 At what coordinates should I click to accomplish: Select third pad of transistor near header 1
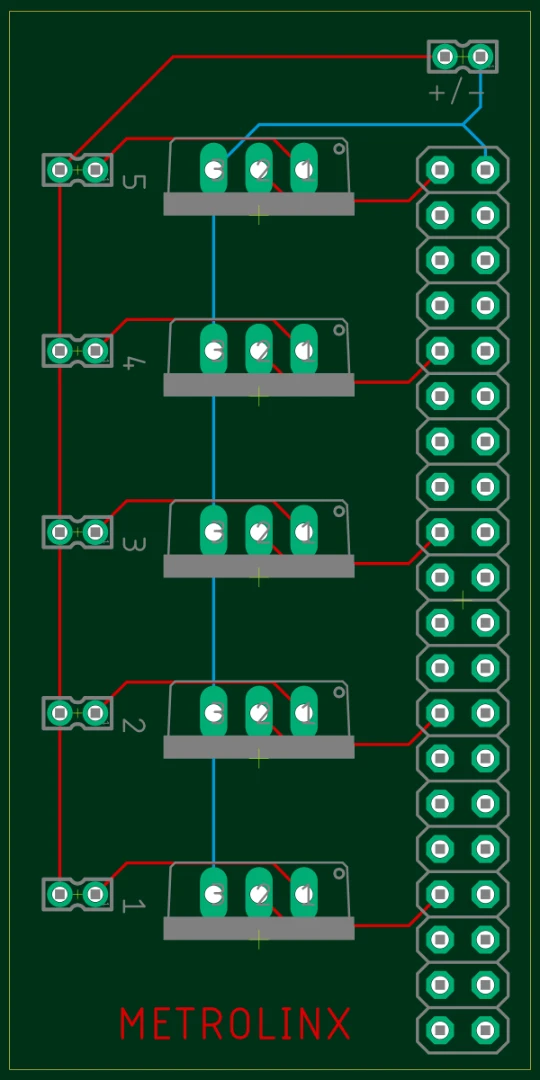(x=304, y=893)
